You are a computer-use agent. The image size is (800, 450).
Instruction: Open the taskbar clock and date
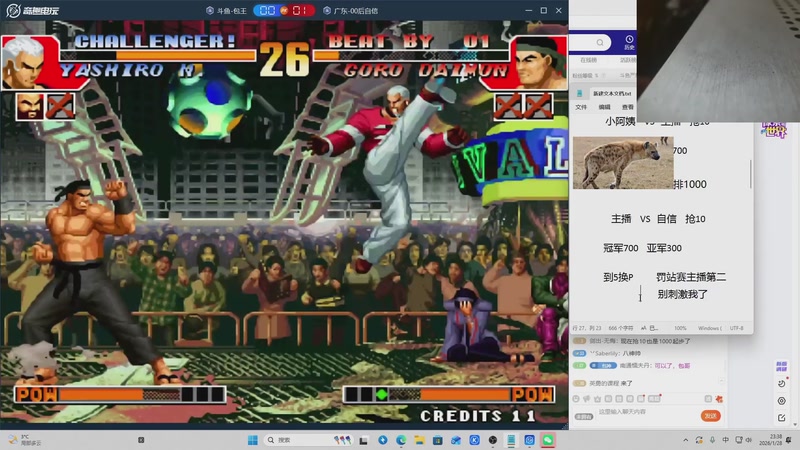772,440
